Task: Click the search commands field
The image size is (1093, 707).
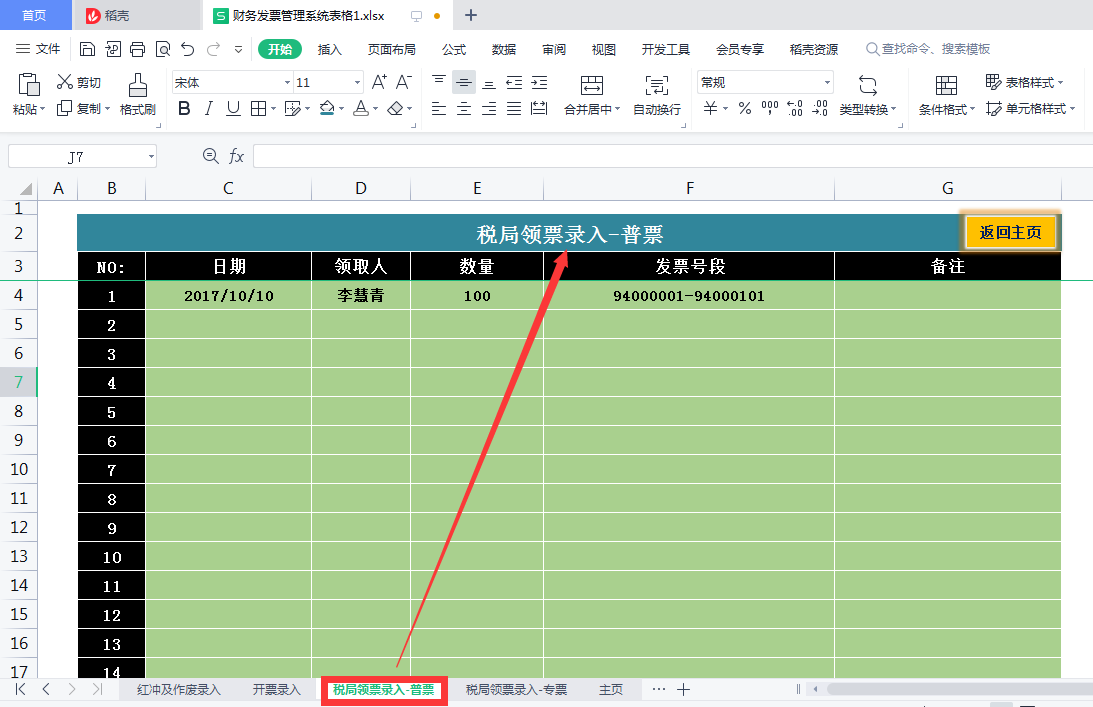Action: tap(928, 49)
